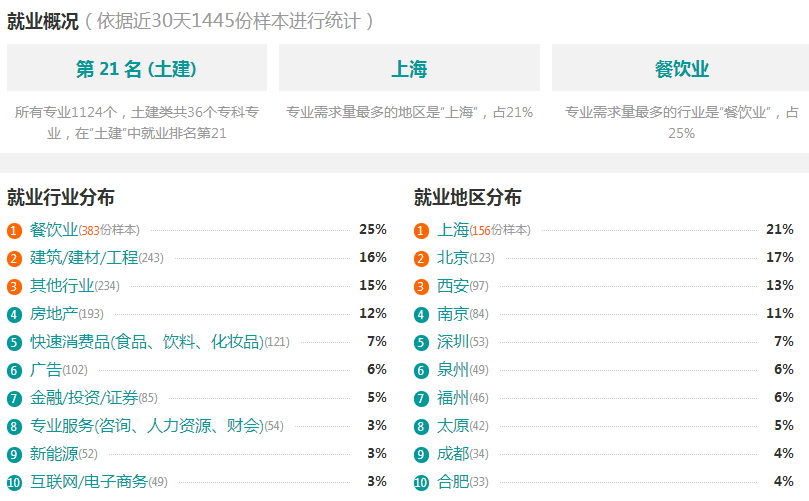Click rank 10 badge beside 合肥

(x=422, y=482)
